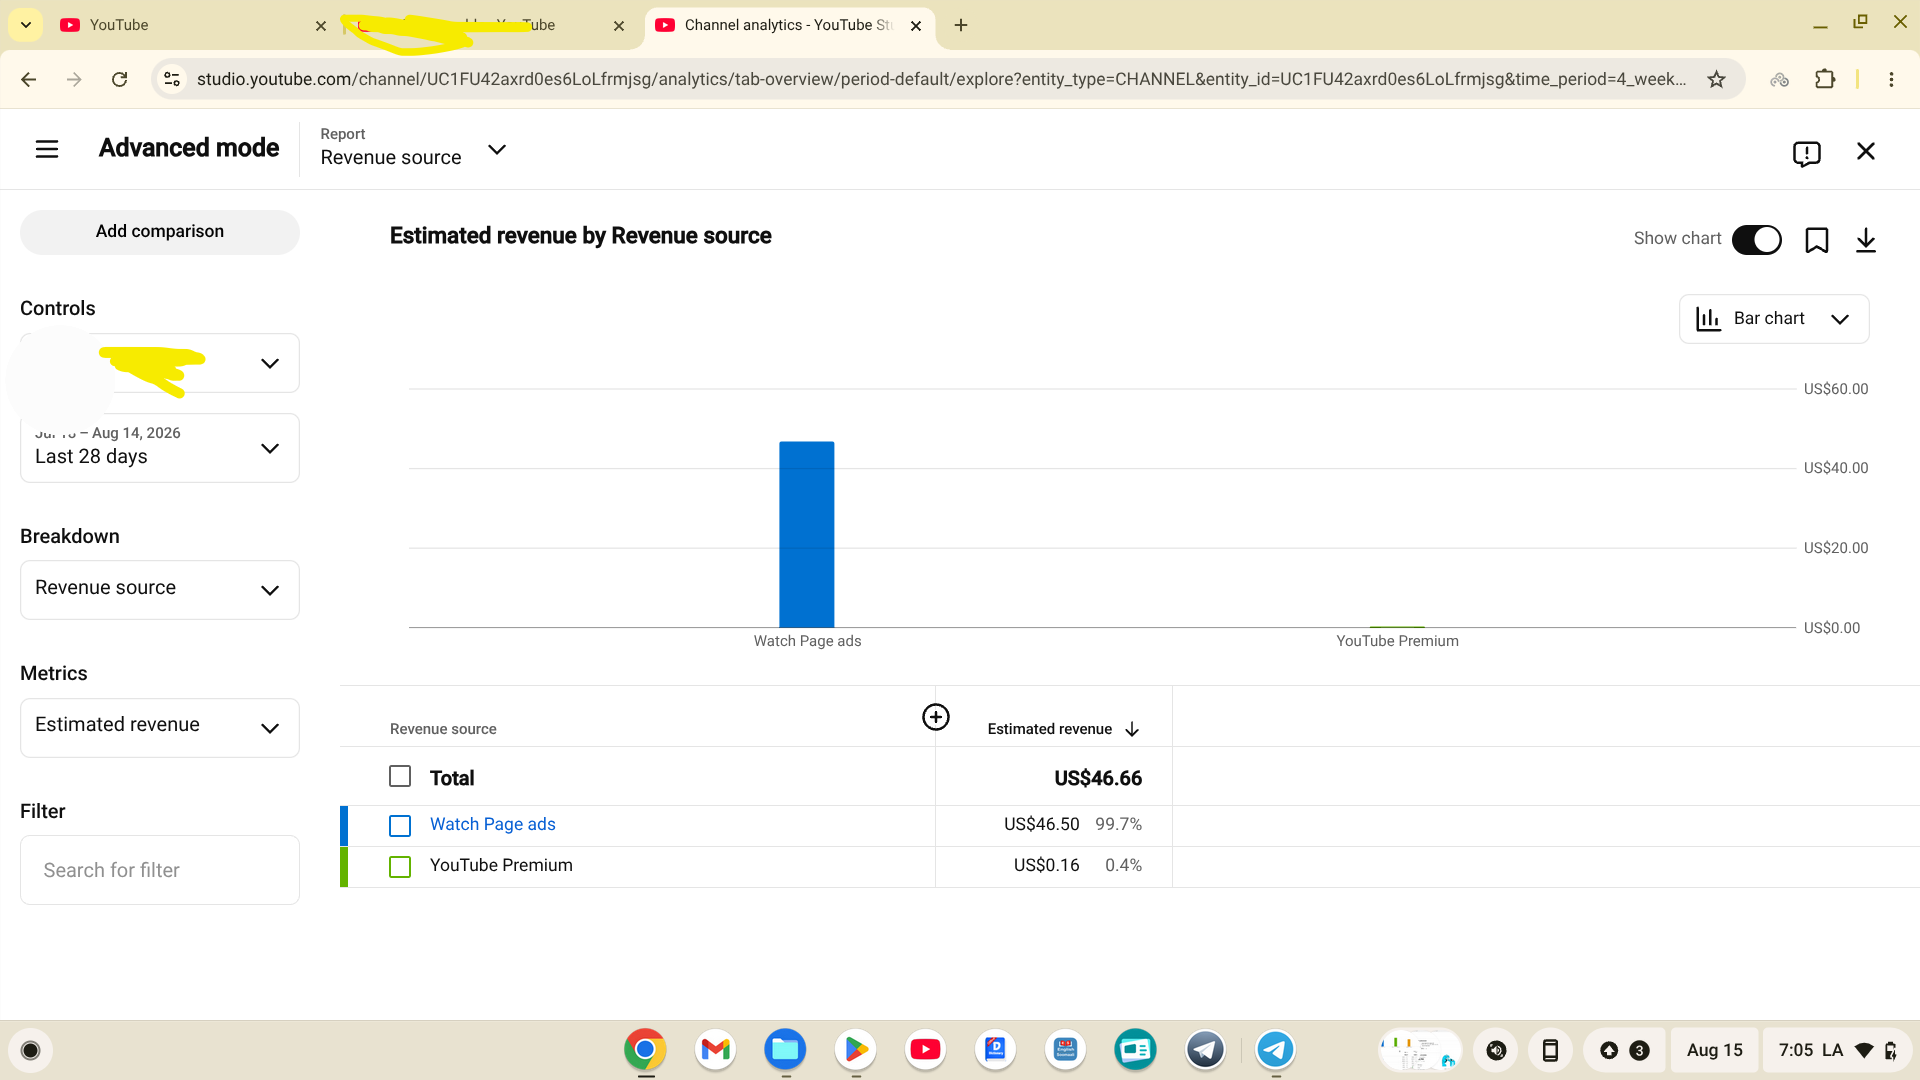The width and height of the screenshot is (1920, 1080).
Task: Open the Watch Page ads link
Action: coord(493,824)
